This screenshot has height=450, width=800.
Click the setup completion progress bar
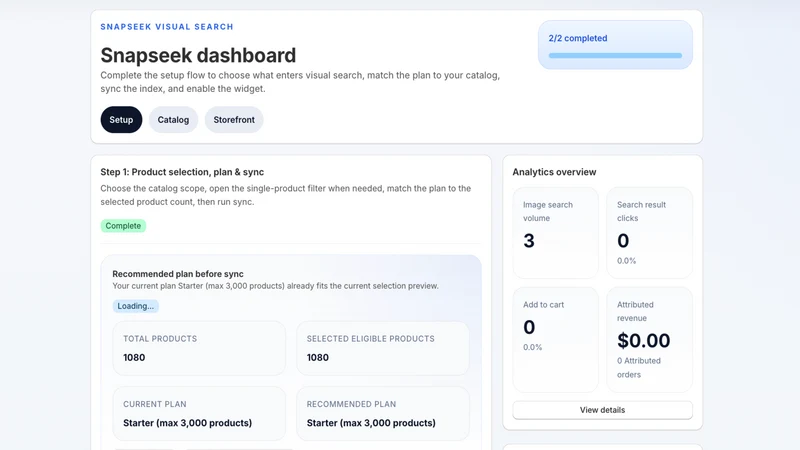pyautogui.click(x=615, y=56)
